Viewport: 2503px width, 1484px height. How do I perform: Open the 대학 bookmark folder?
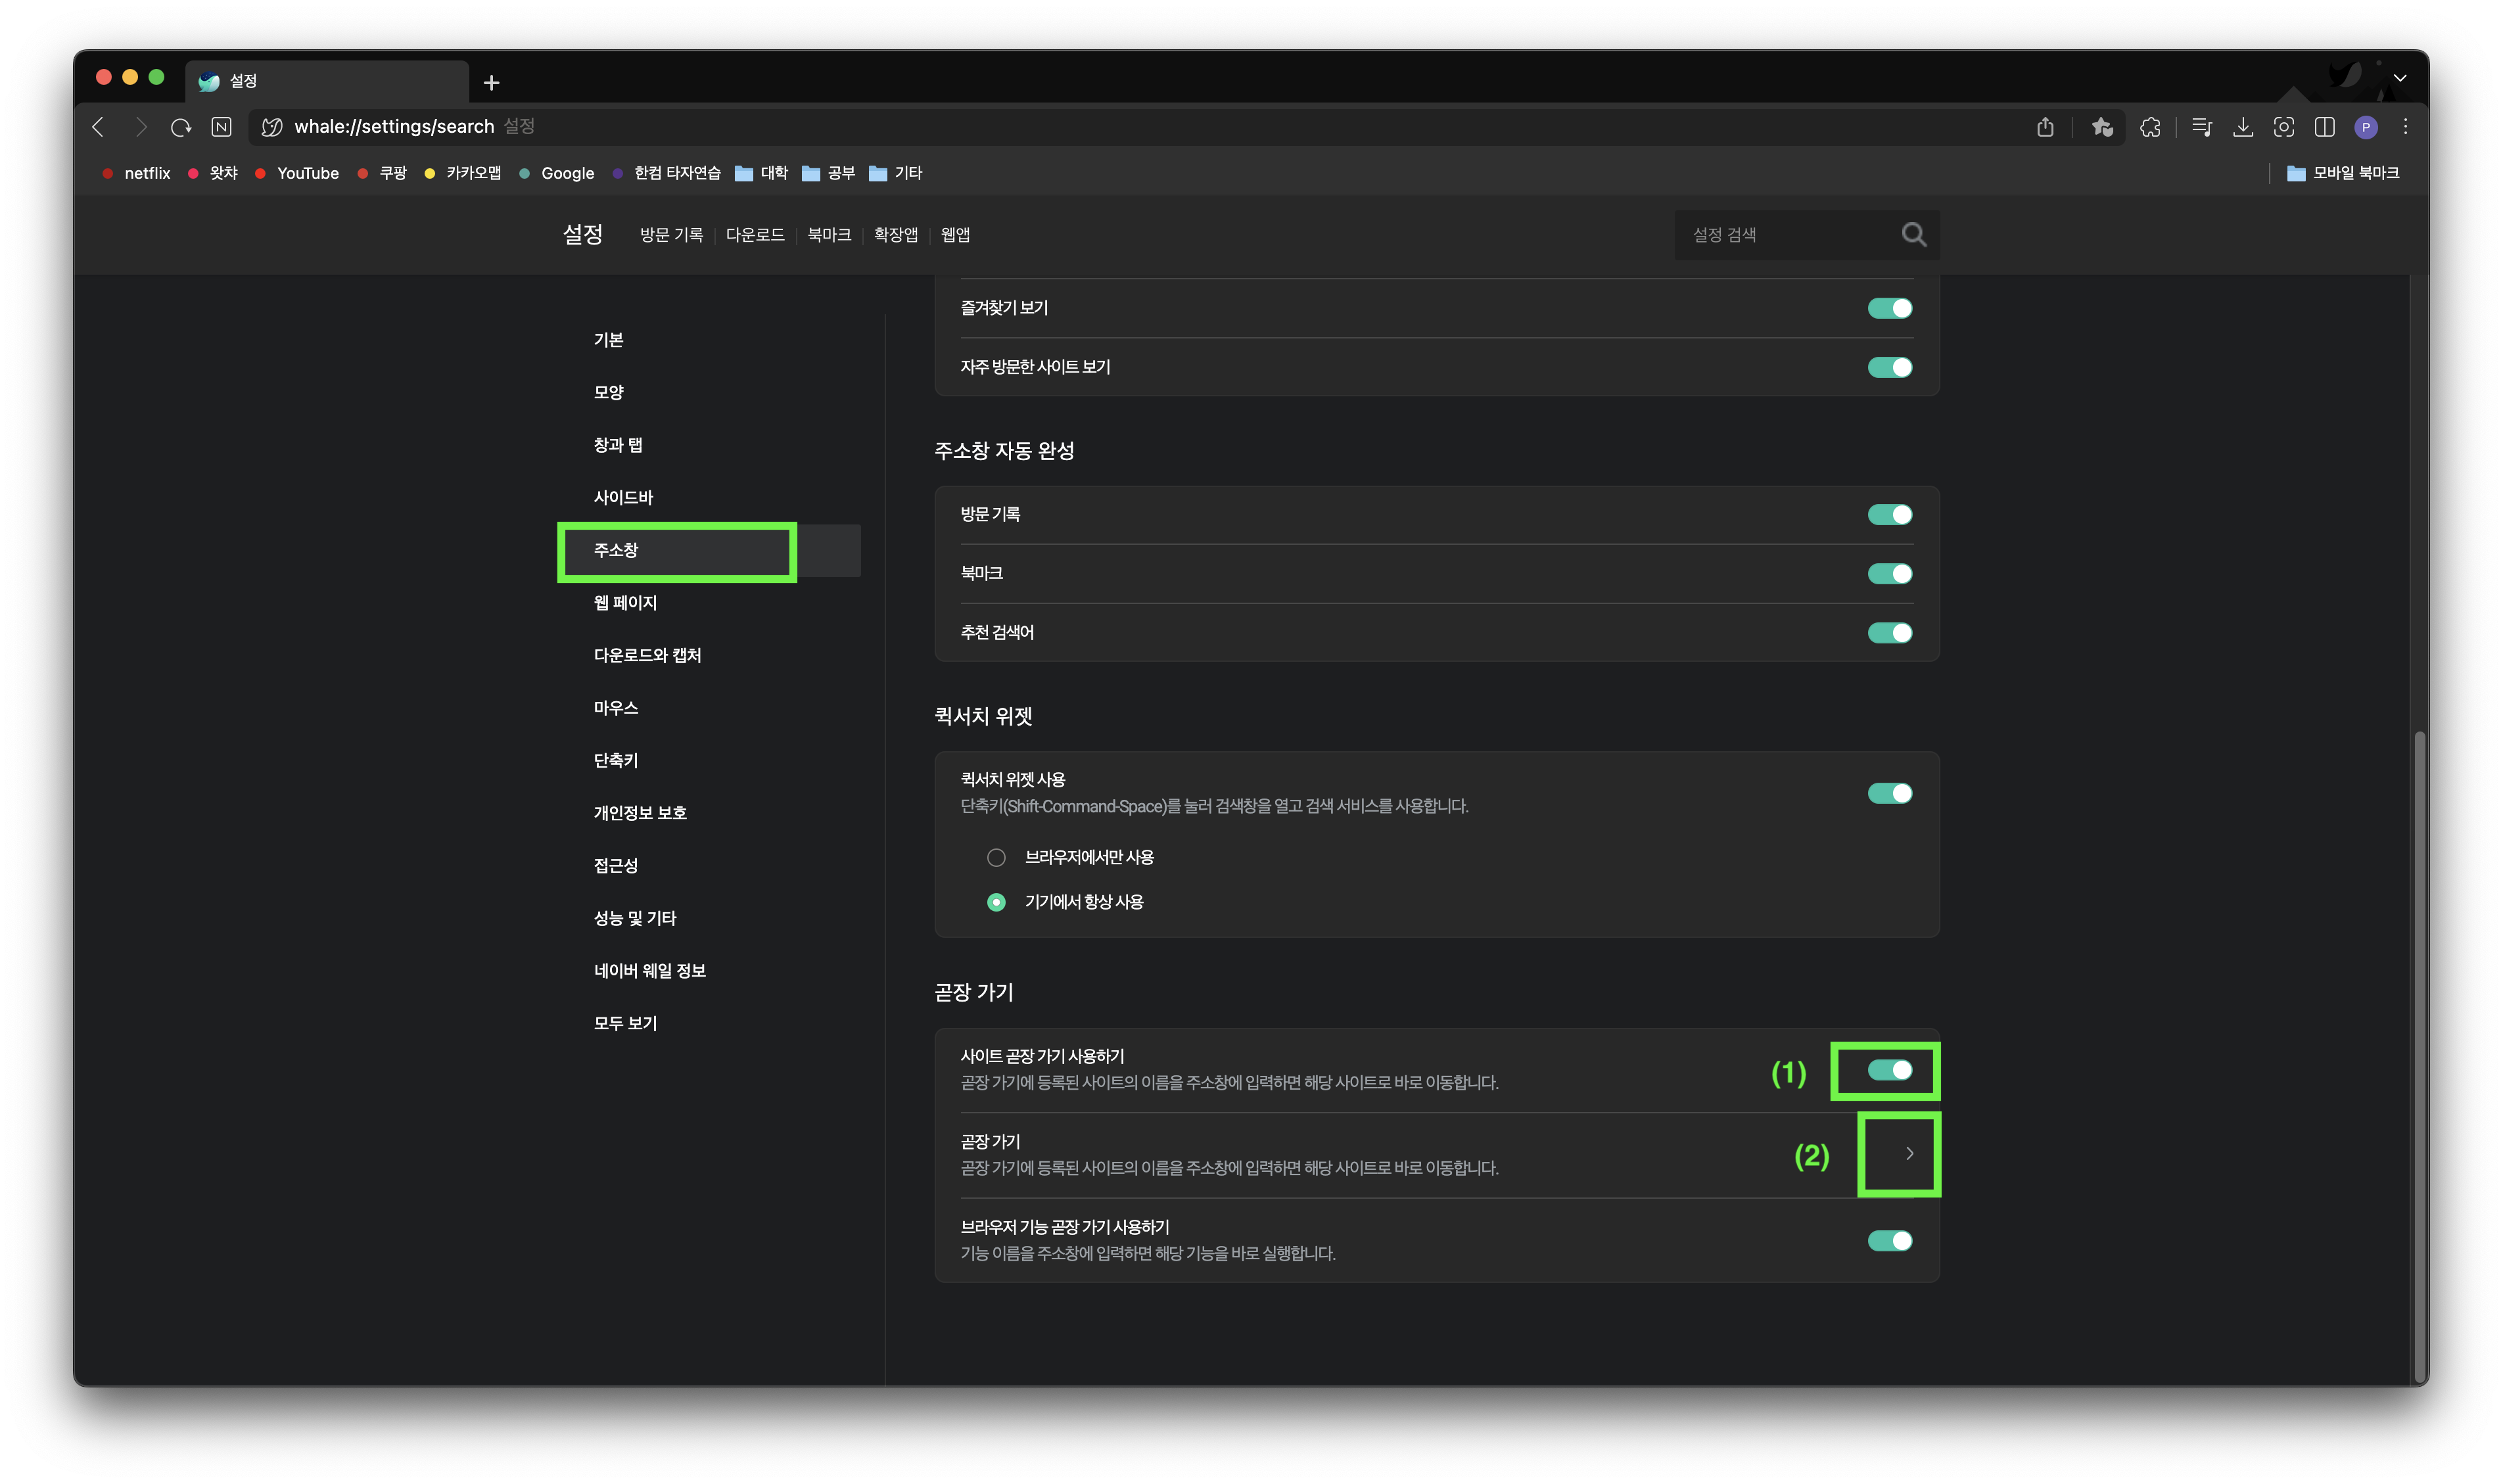[761, 173]
